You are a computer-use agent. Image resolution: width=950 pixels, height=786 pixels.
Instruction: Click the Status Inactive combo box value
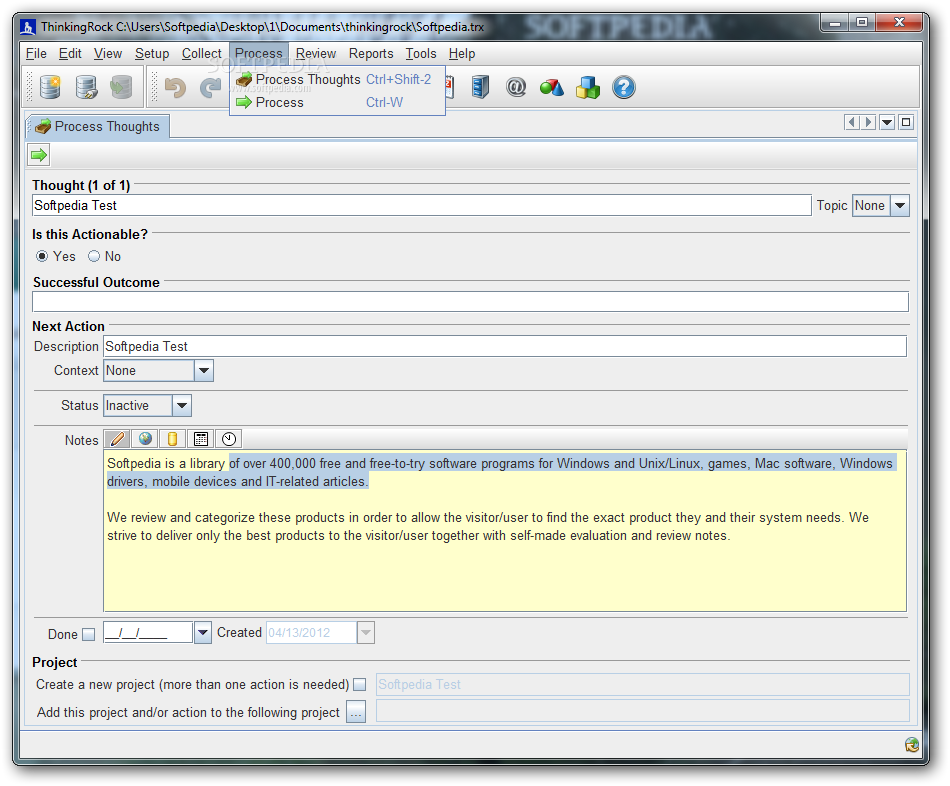click(138, 405)
